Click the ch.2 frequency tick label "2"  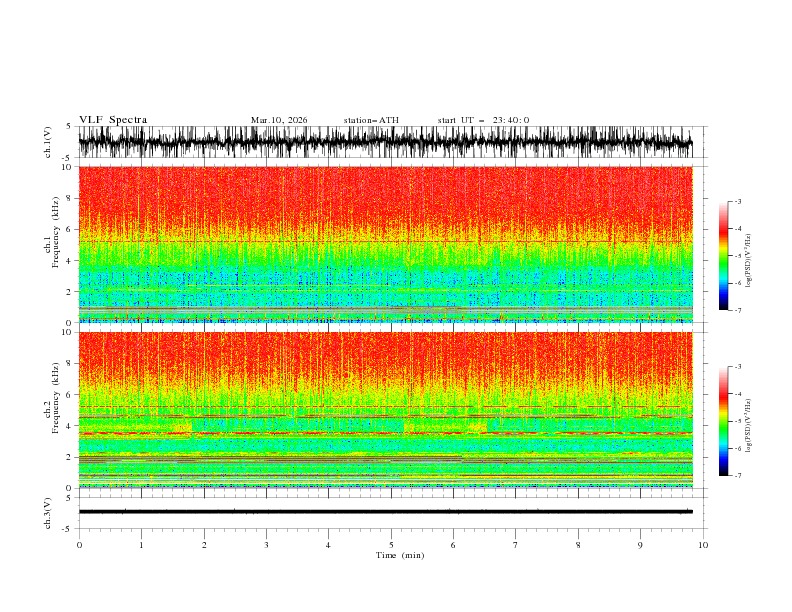click(x=69, y=457)
